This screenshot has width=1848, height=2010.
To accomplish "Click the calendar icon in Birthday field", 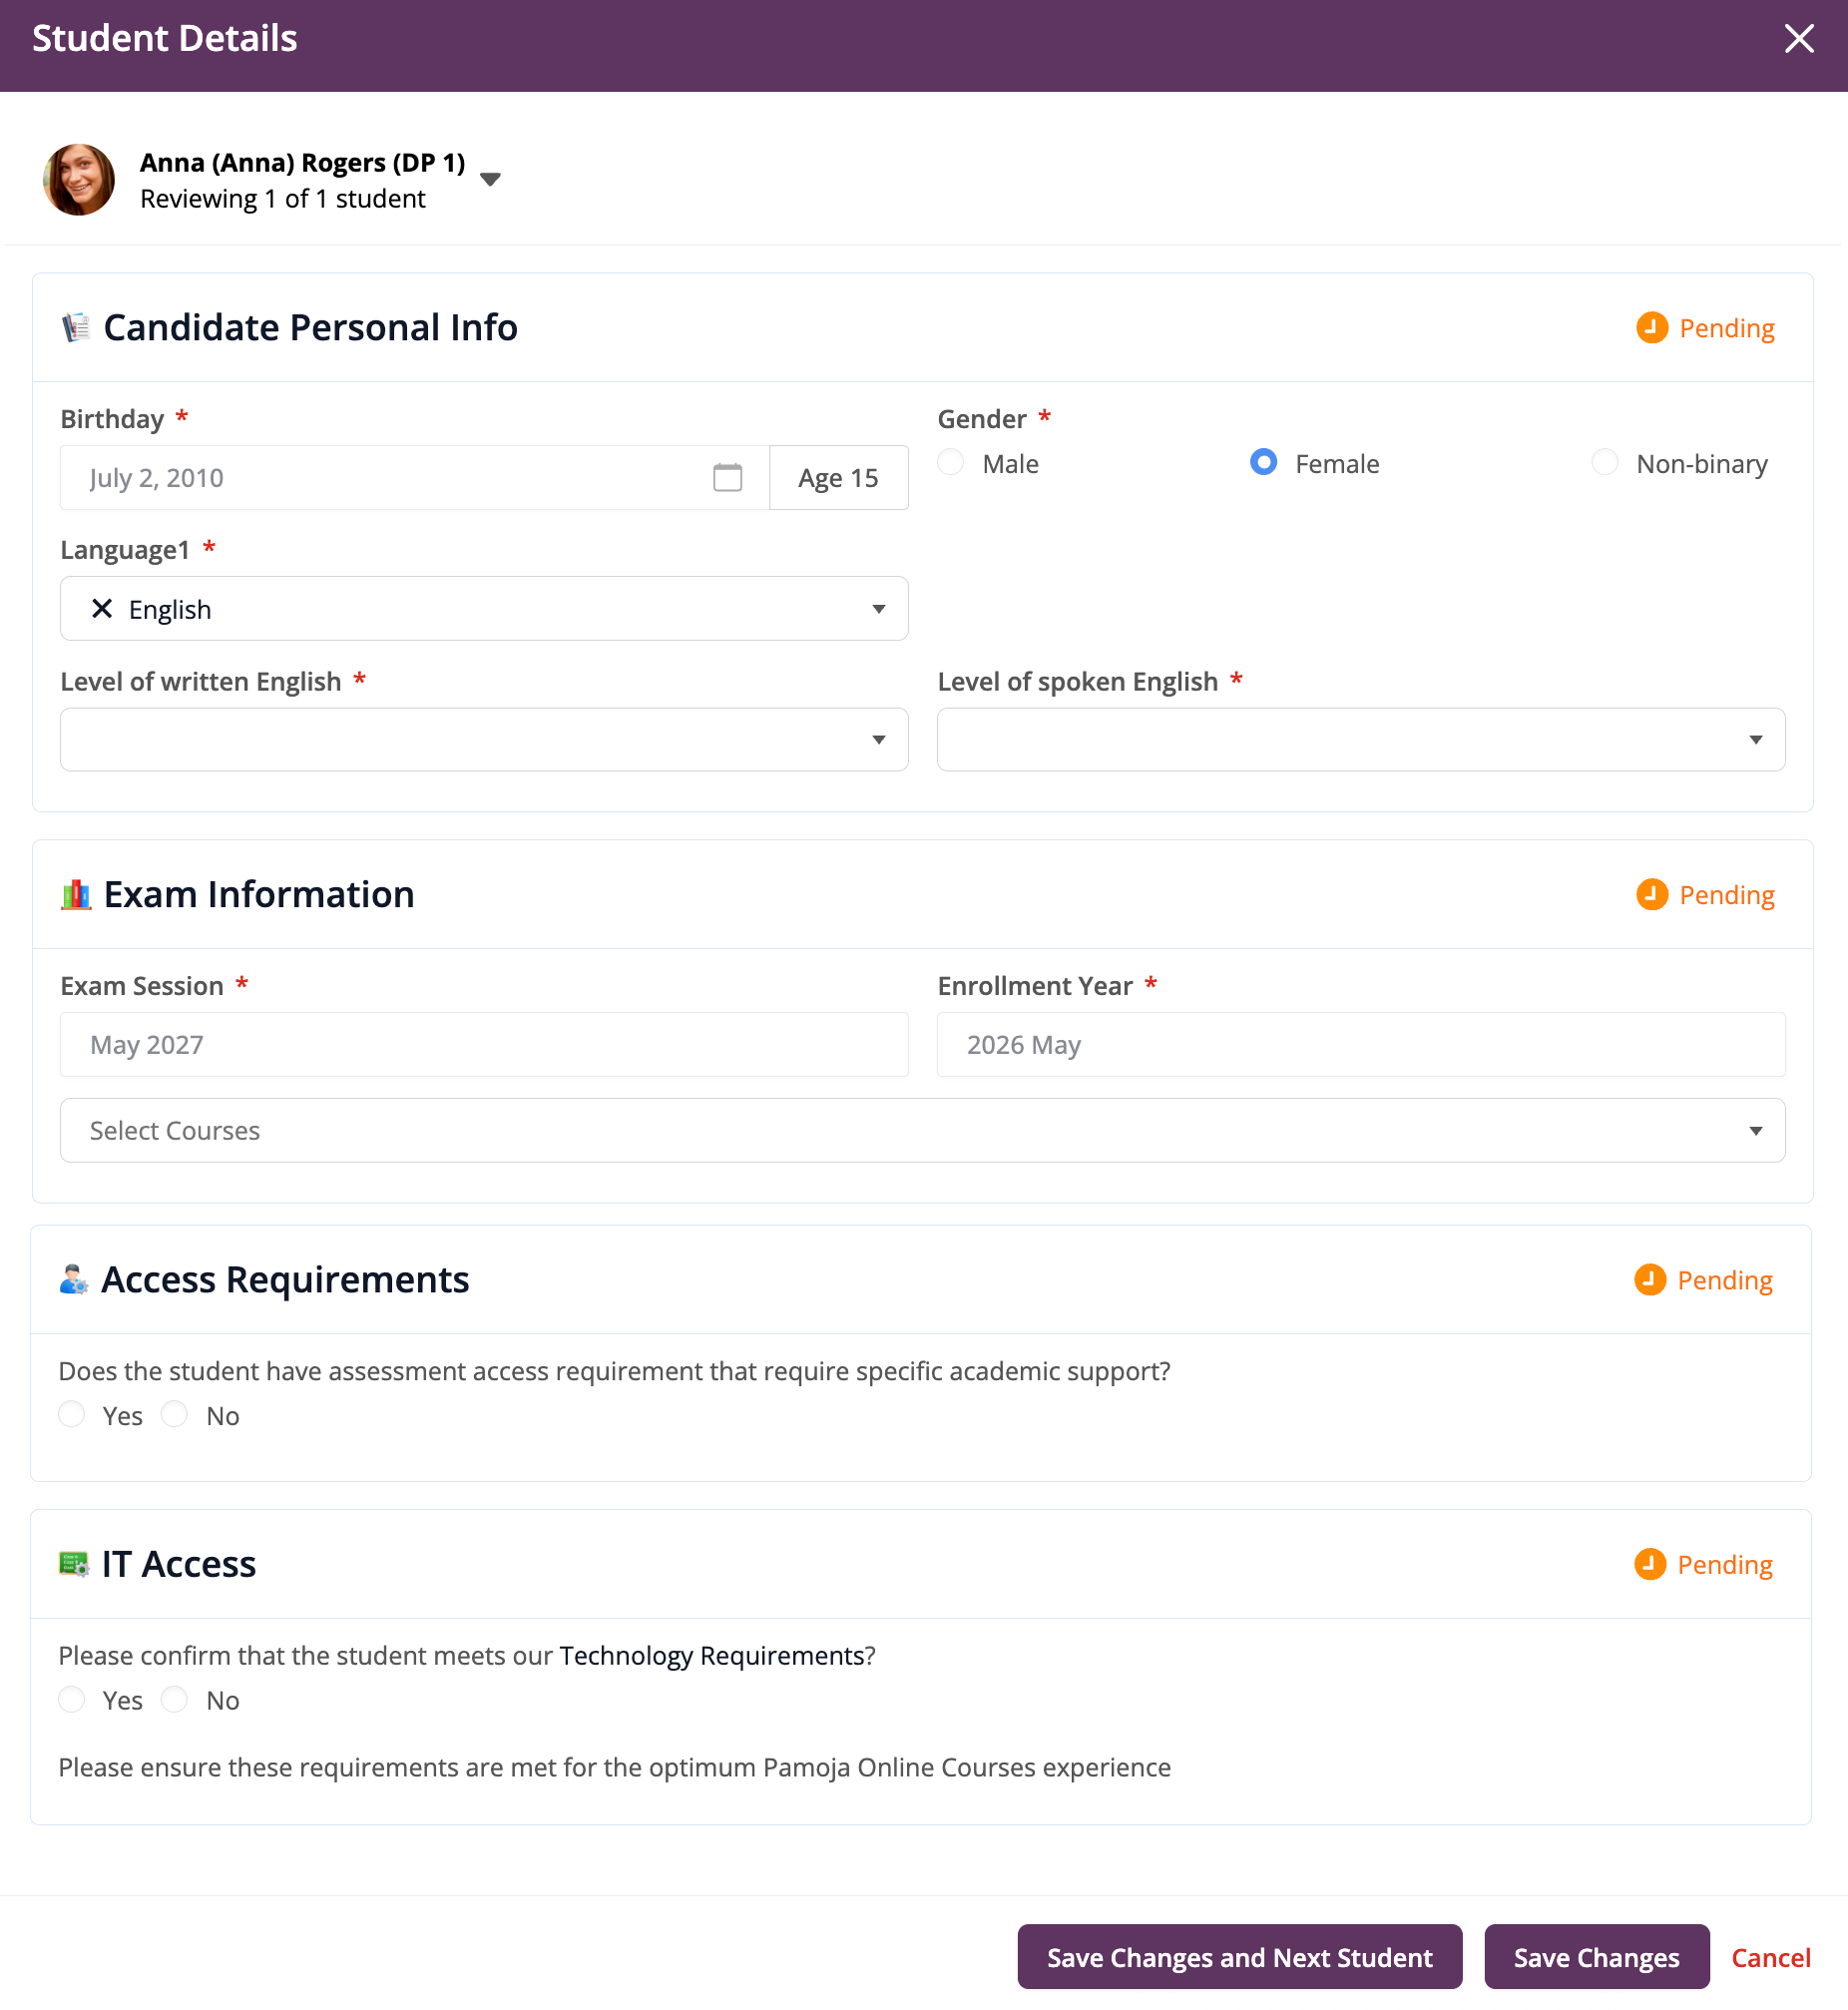I will 727,478.
